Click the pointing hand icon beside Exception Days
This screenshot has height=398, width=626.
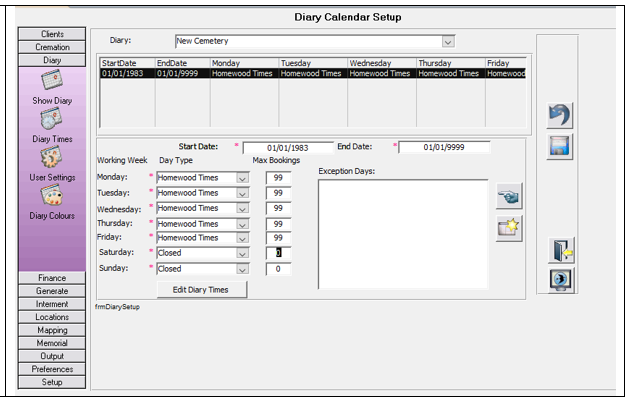509,196
